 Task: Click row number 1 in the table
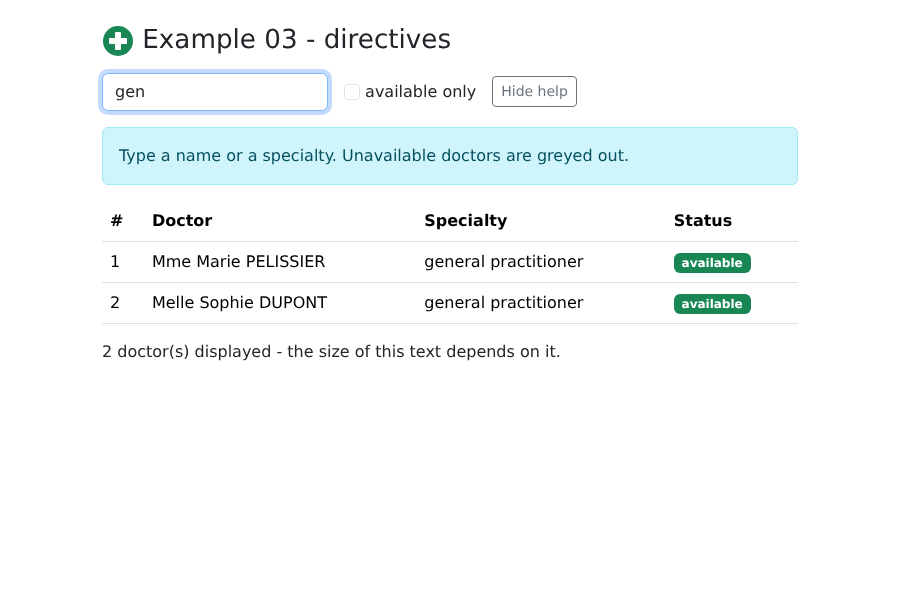point(115,262)
